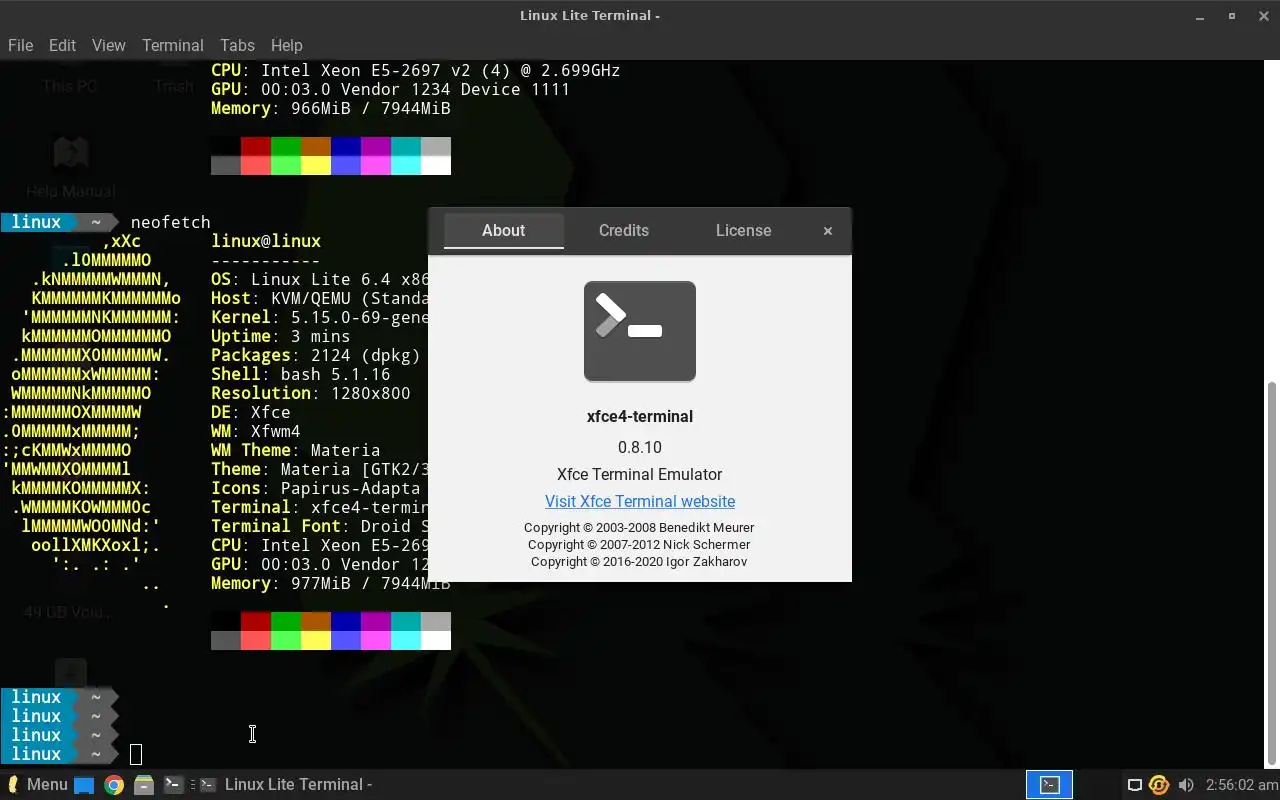Viewport: 1280px width, 800px height.
Task: Click the blue show desktop icon
Action: click(84, 785)
